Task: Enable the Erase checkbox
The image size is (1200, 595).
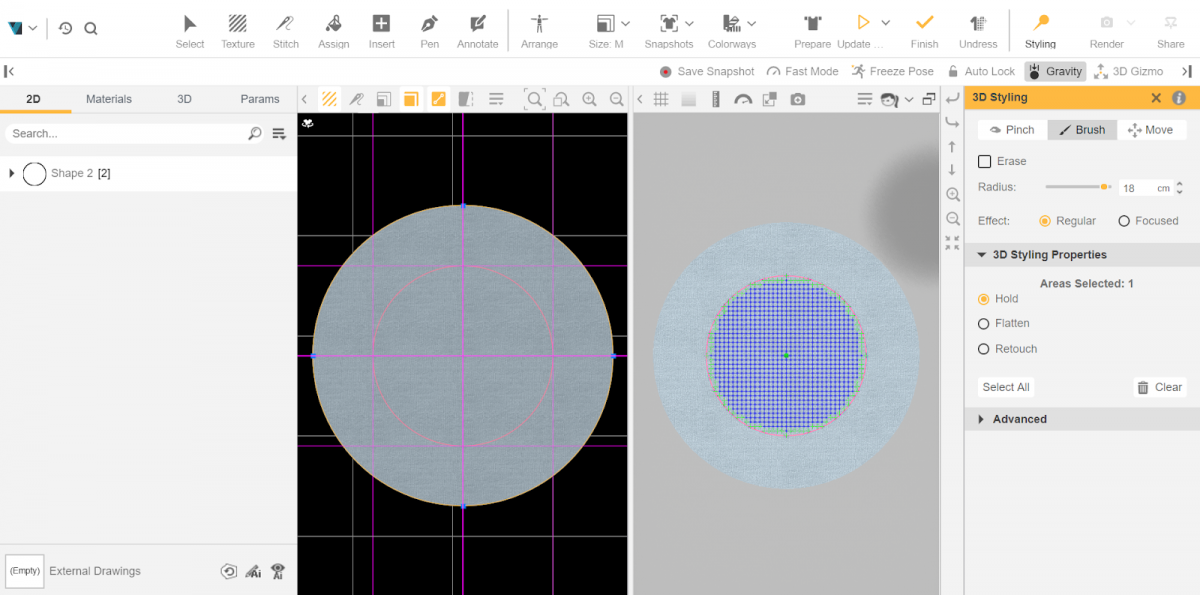Action: tap(984, 161)
